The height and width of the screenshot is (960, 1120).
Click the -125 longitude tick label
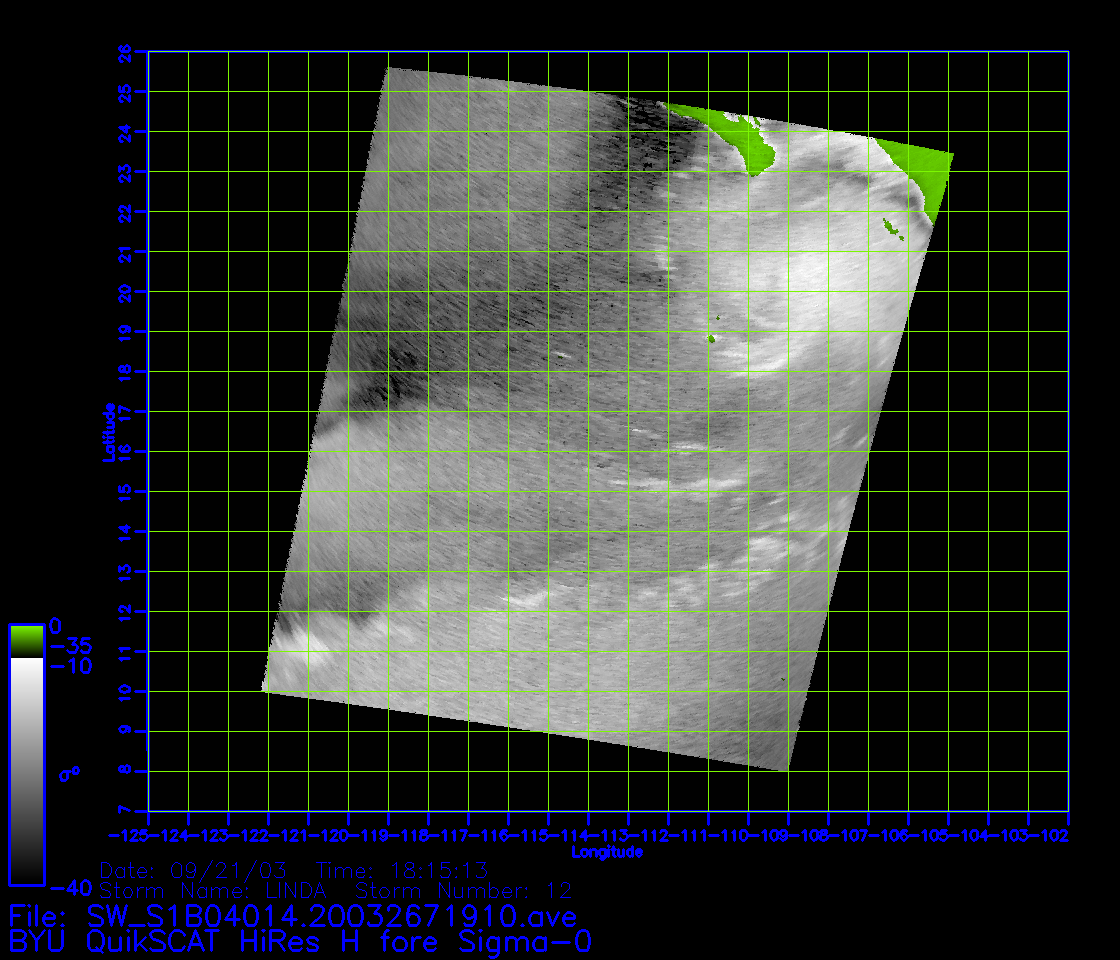coord(128,834)
